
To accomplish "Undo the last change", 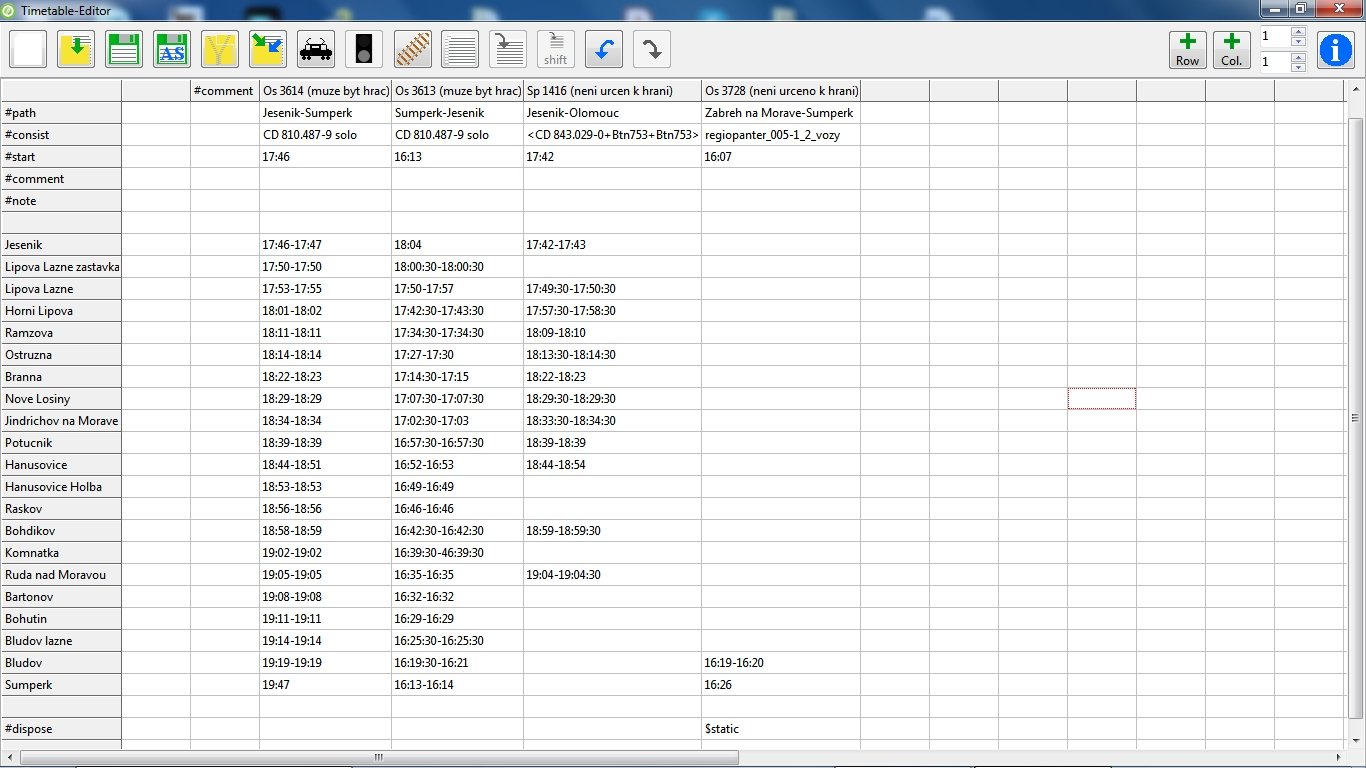I will 602,48.
